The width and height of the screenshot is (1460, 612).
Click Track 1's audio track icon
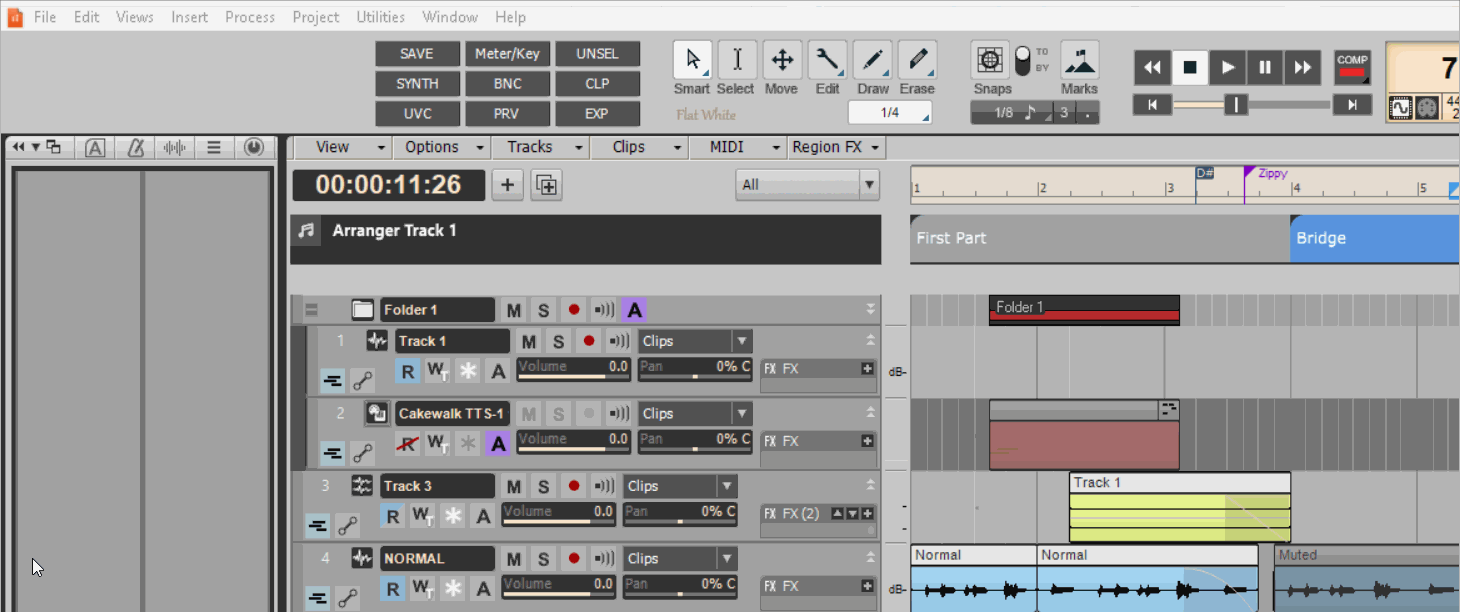(377, 341)
